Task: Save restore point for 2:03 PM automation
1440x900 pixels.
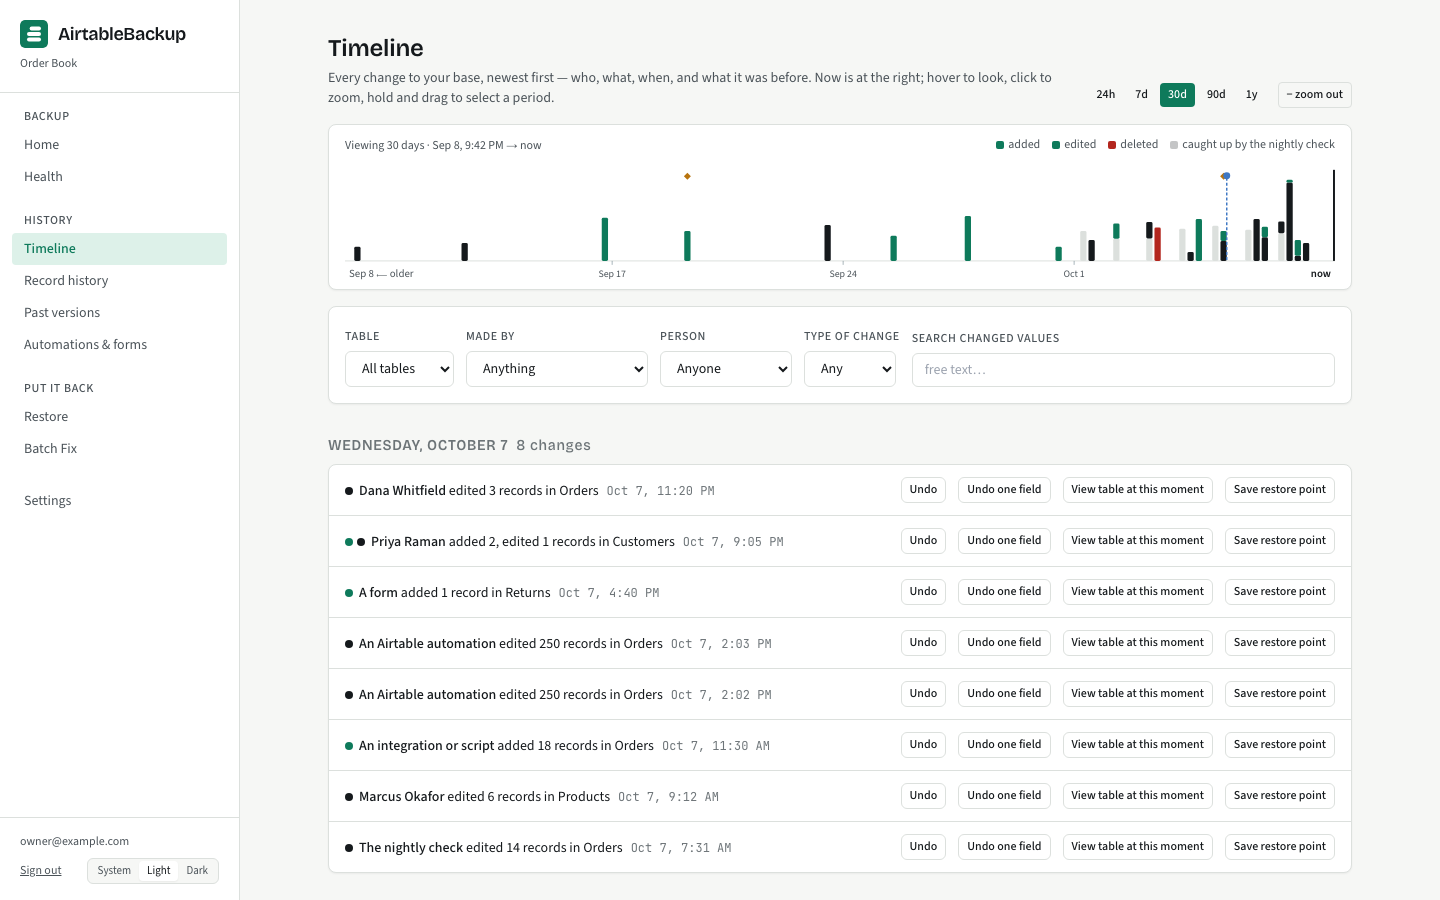Action: 1279,643
